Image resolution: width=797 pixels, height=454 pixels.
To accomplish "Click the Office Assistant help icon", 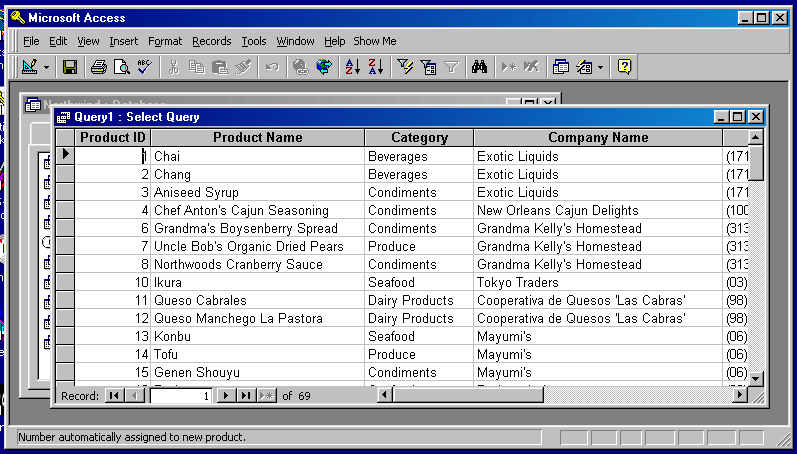I will (x=624, y=67).
